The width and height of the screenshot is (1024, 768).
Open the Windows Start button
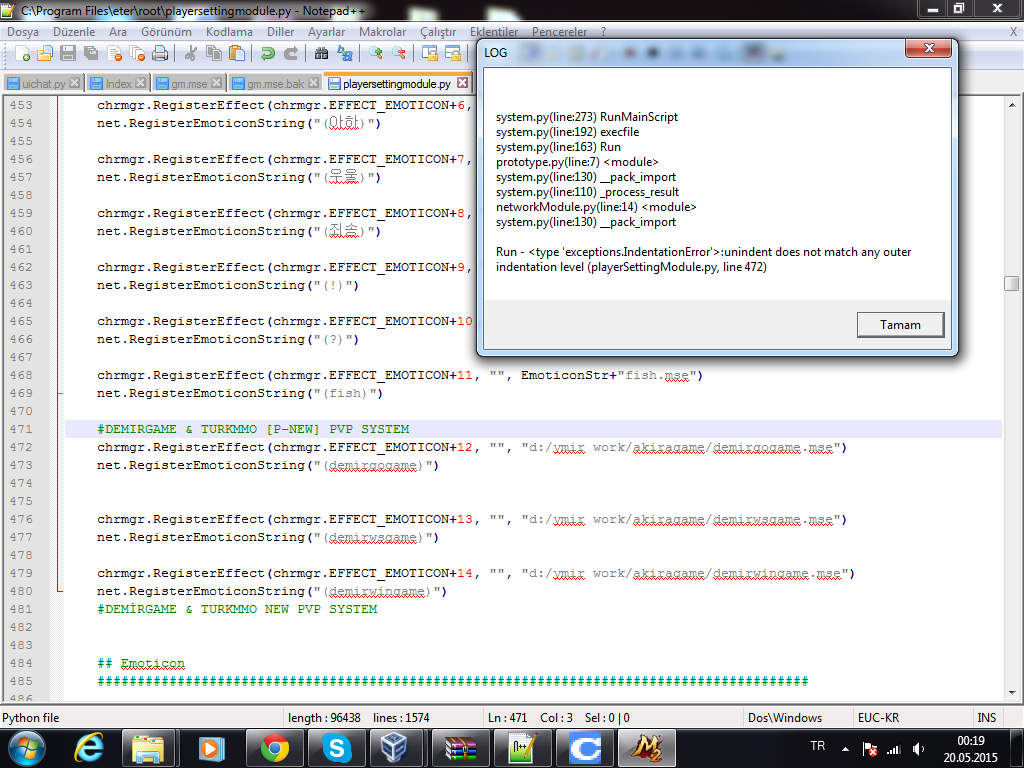click(x=26, y=748)
